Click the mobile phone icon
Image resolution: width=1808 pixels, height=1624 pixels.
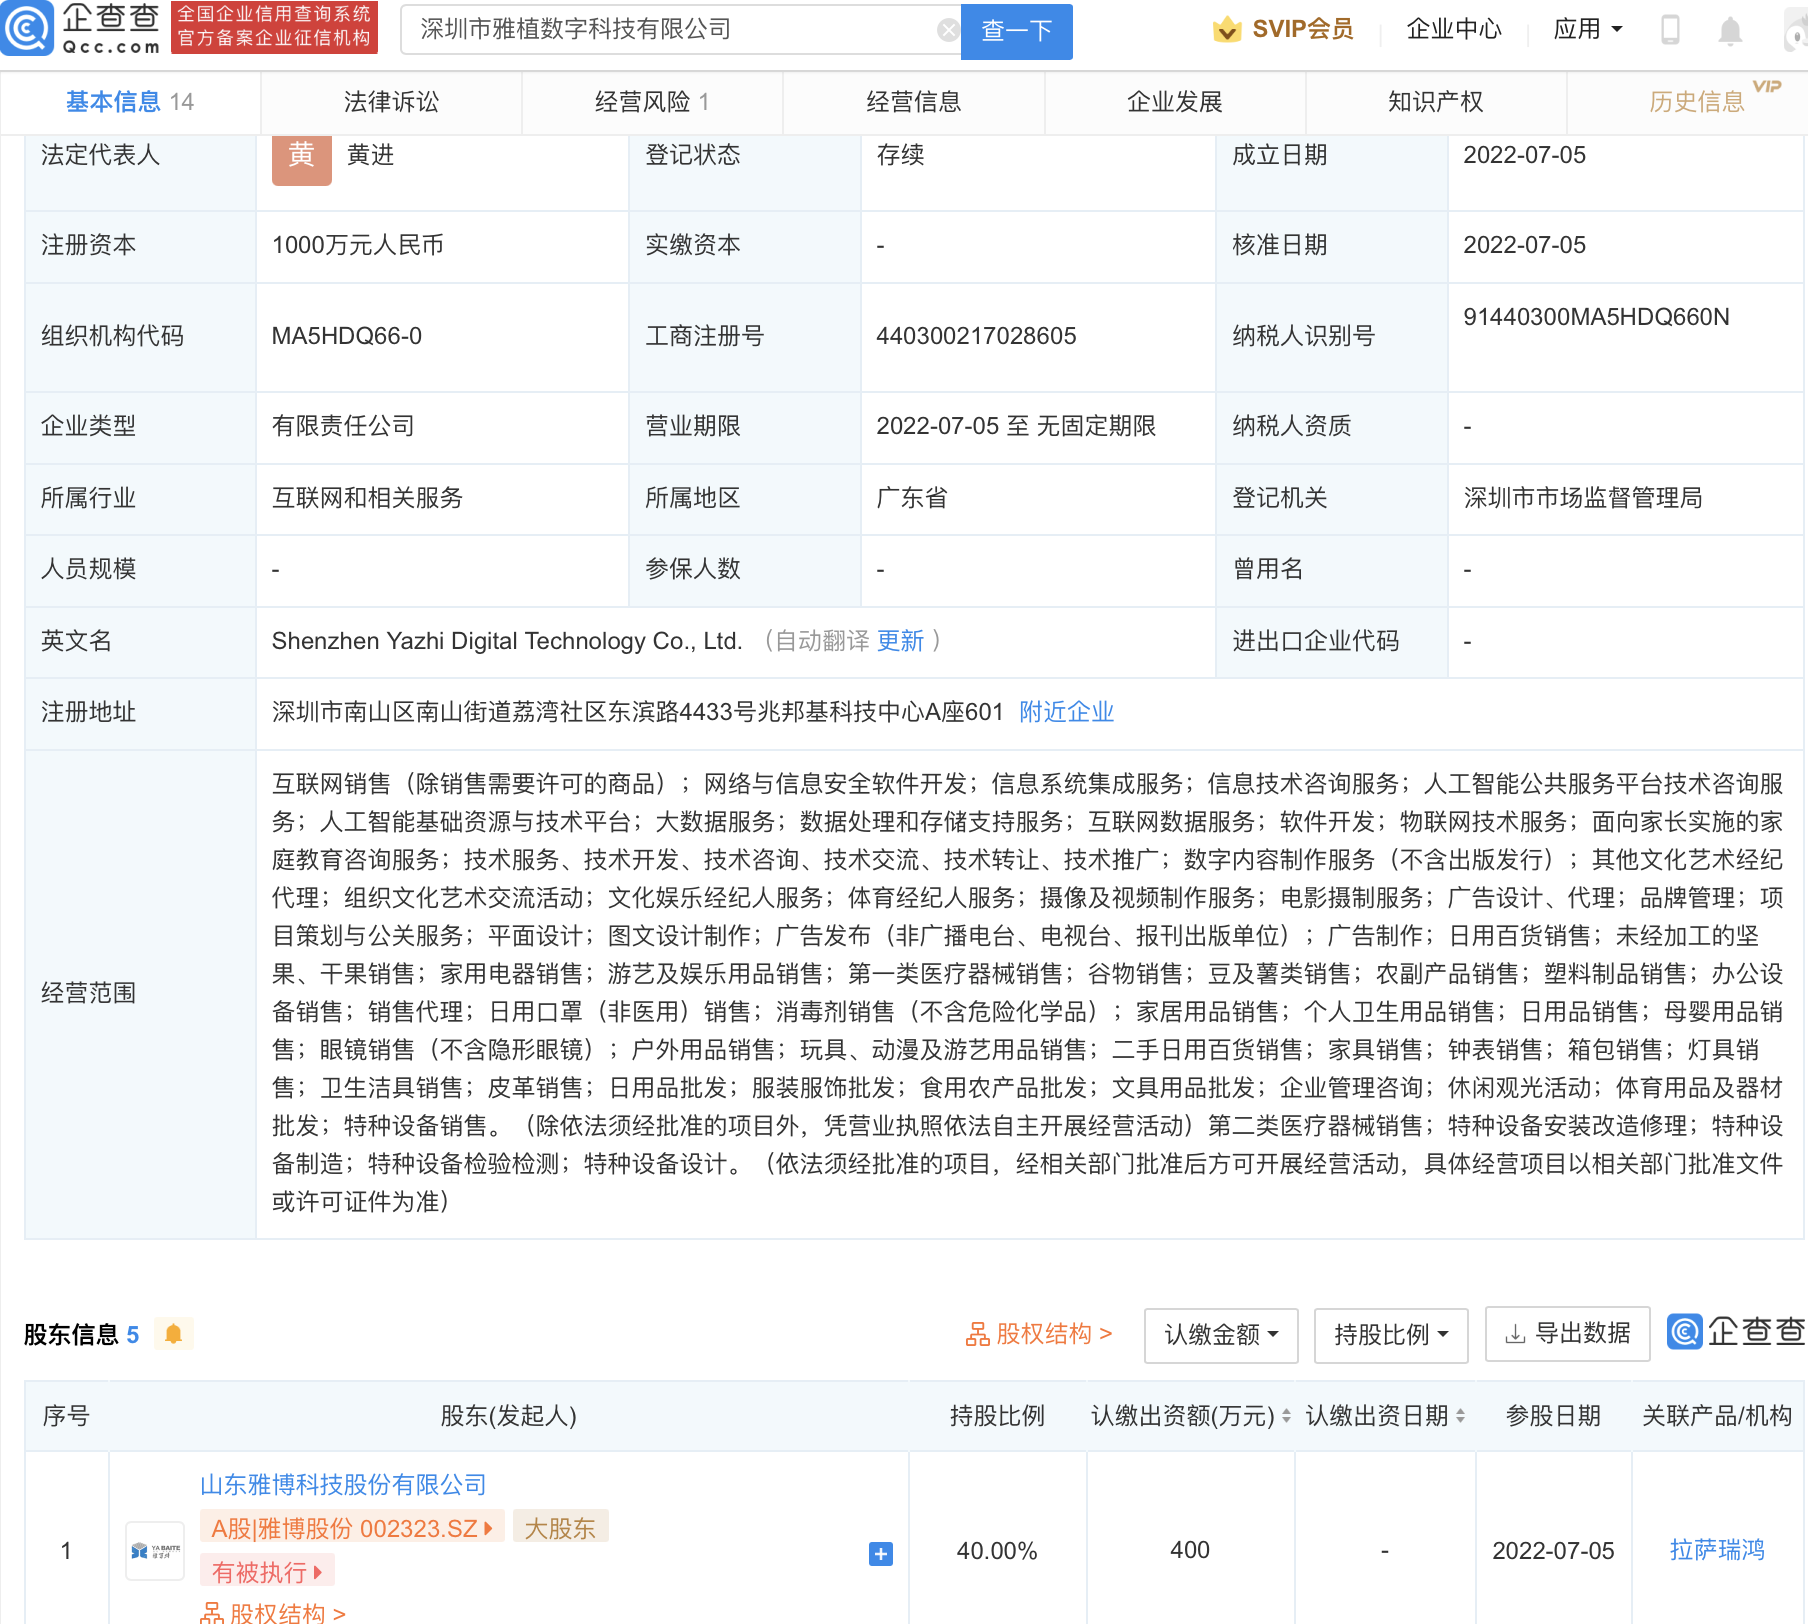tap(1670, 30)
